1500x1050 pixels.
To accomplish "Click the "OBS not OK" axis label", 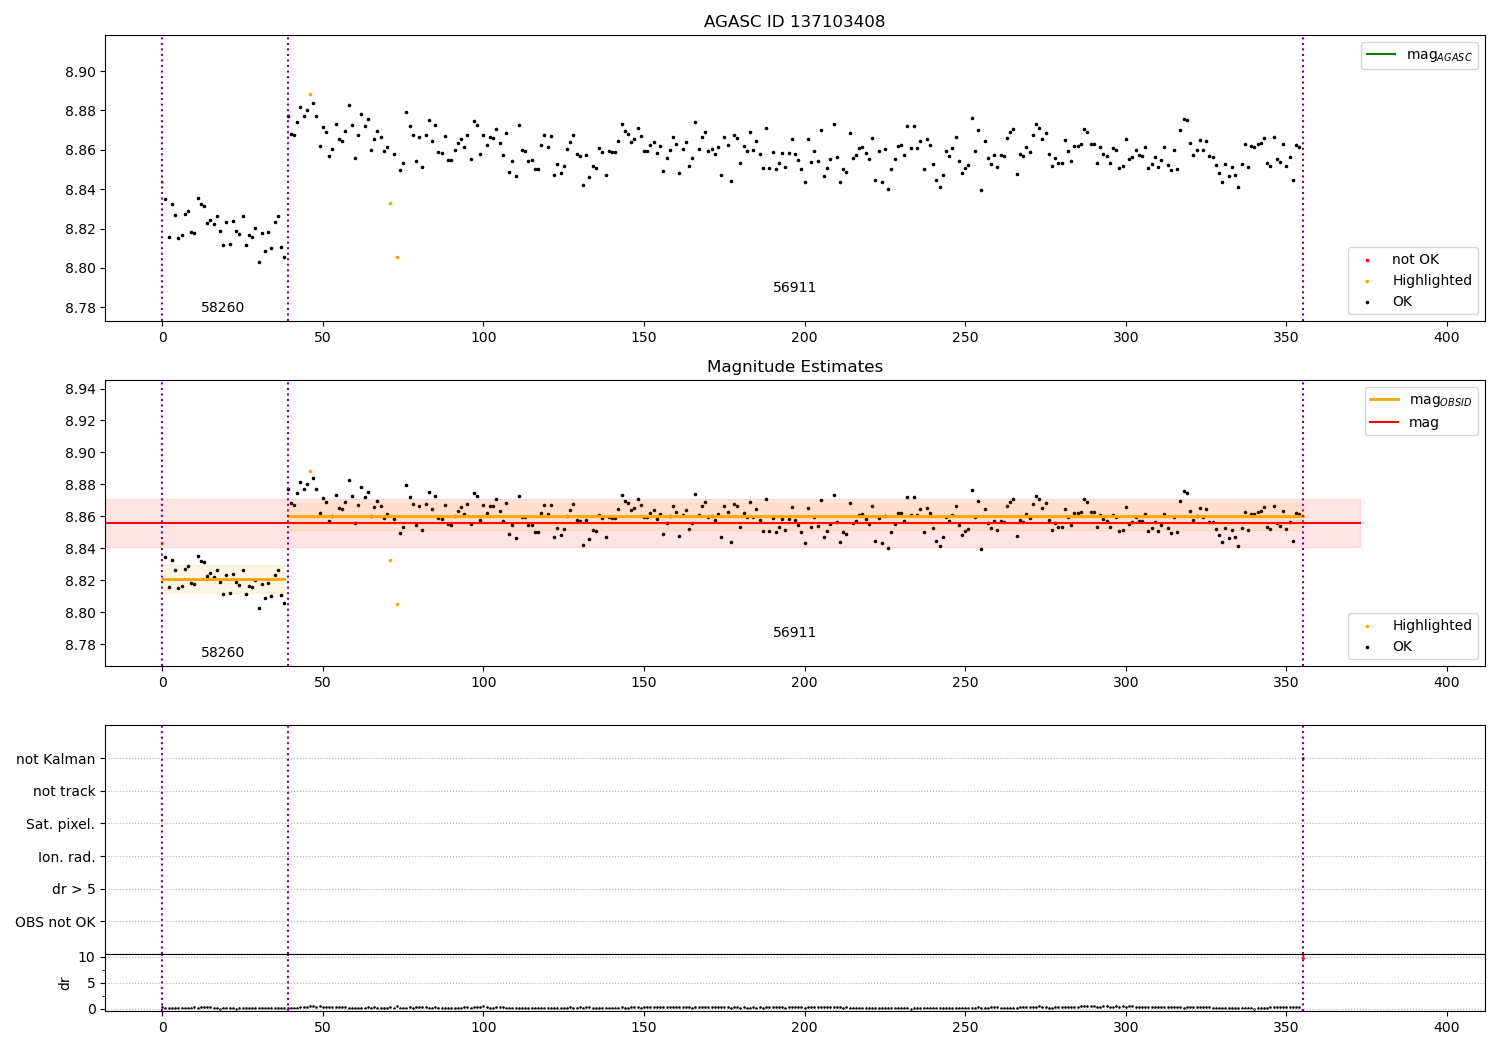I will pos(56,923).
